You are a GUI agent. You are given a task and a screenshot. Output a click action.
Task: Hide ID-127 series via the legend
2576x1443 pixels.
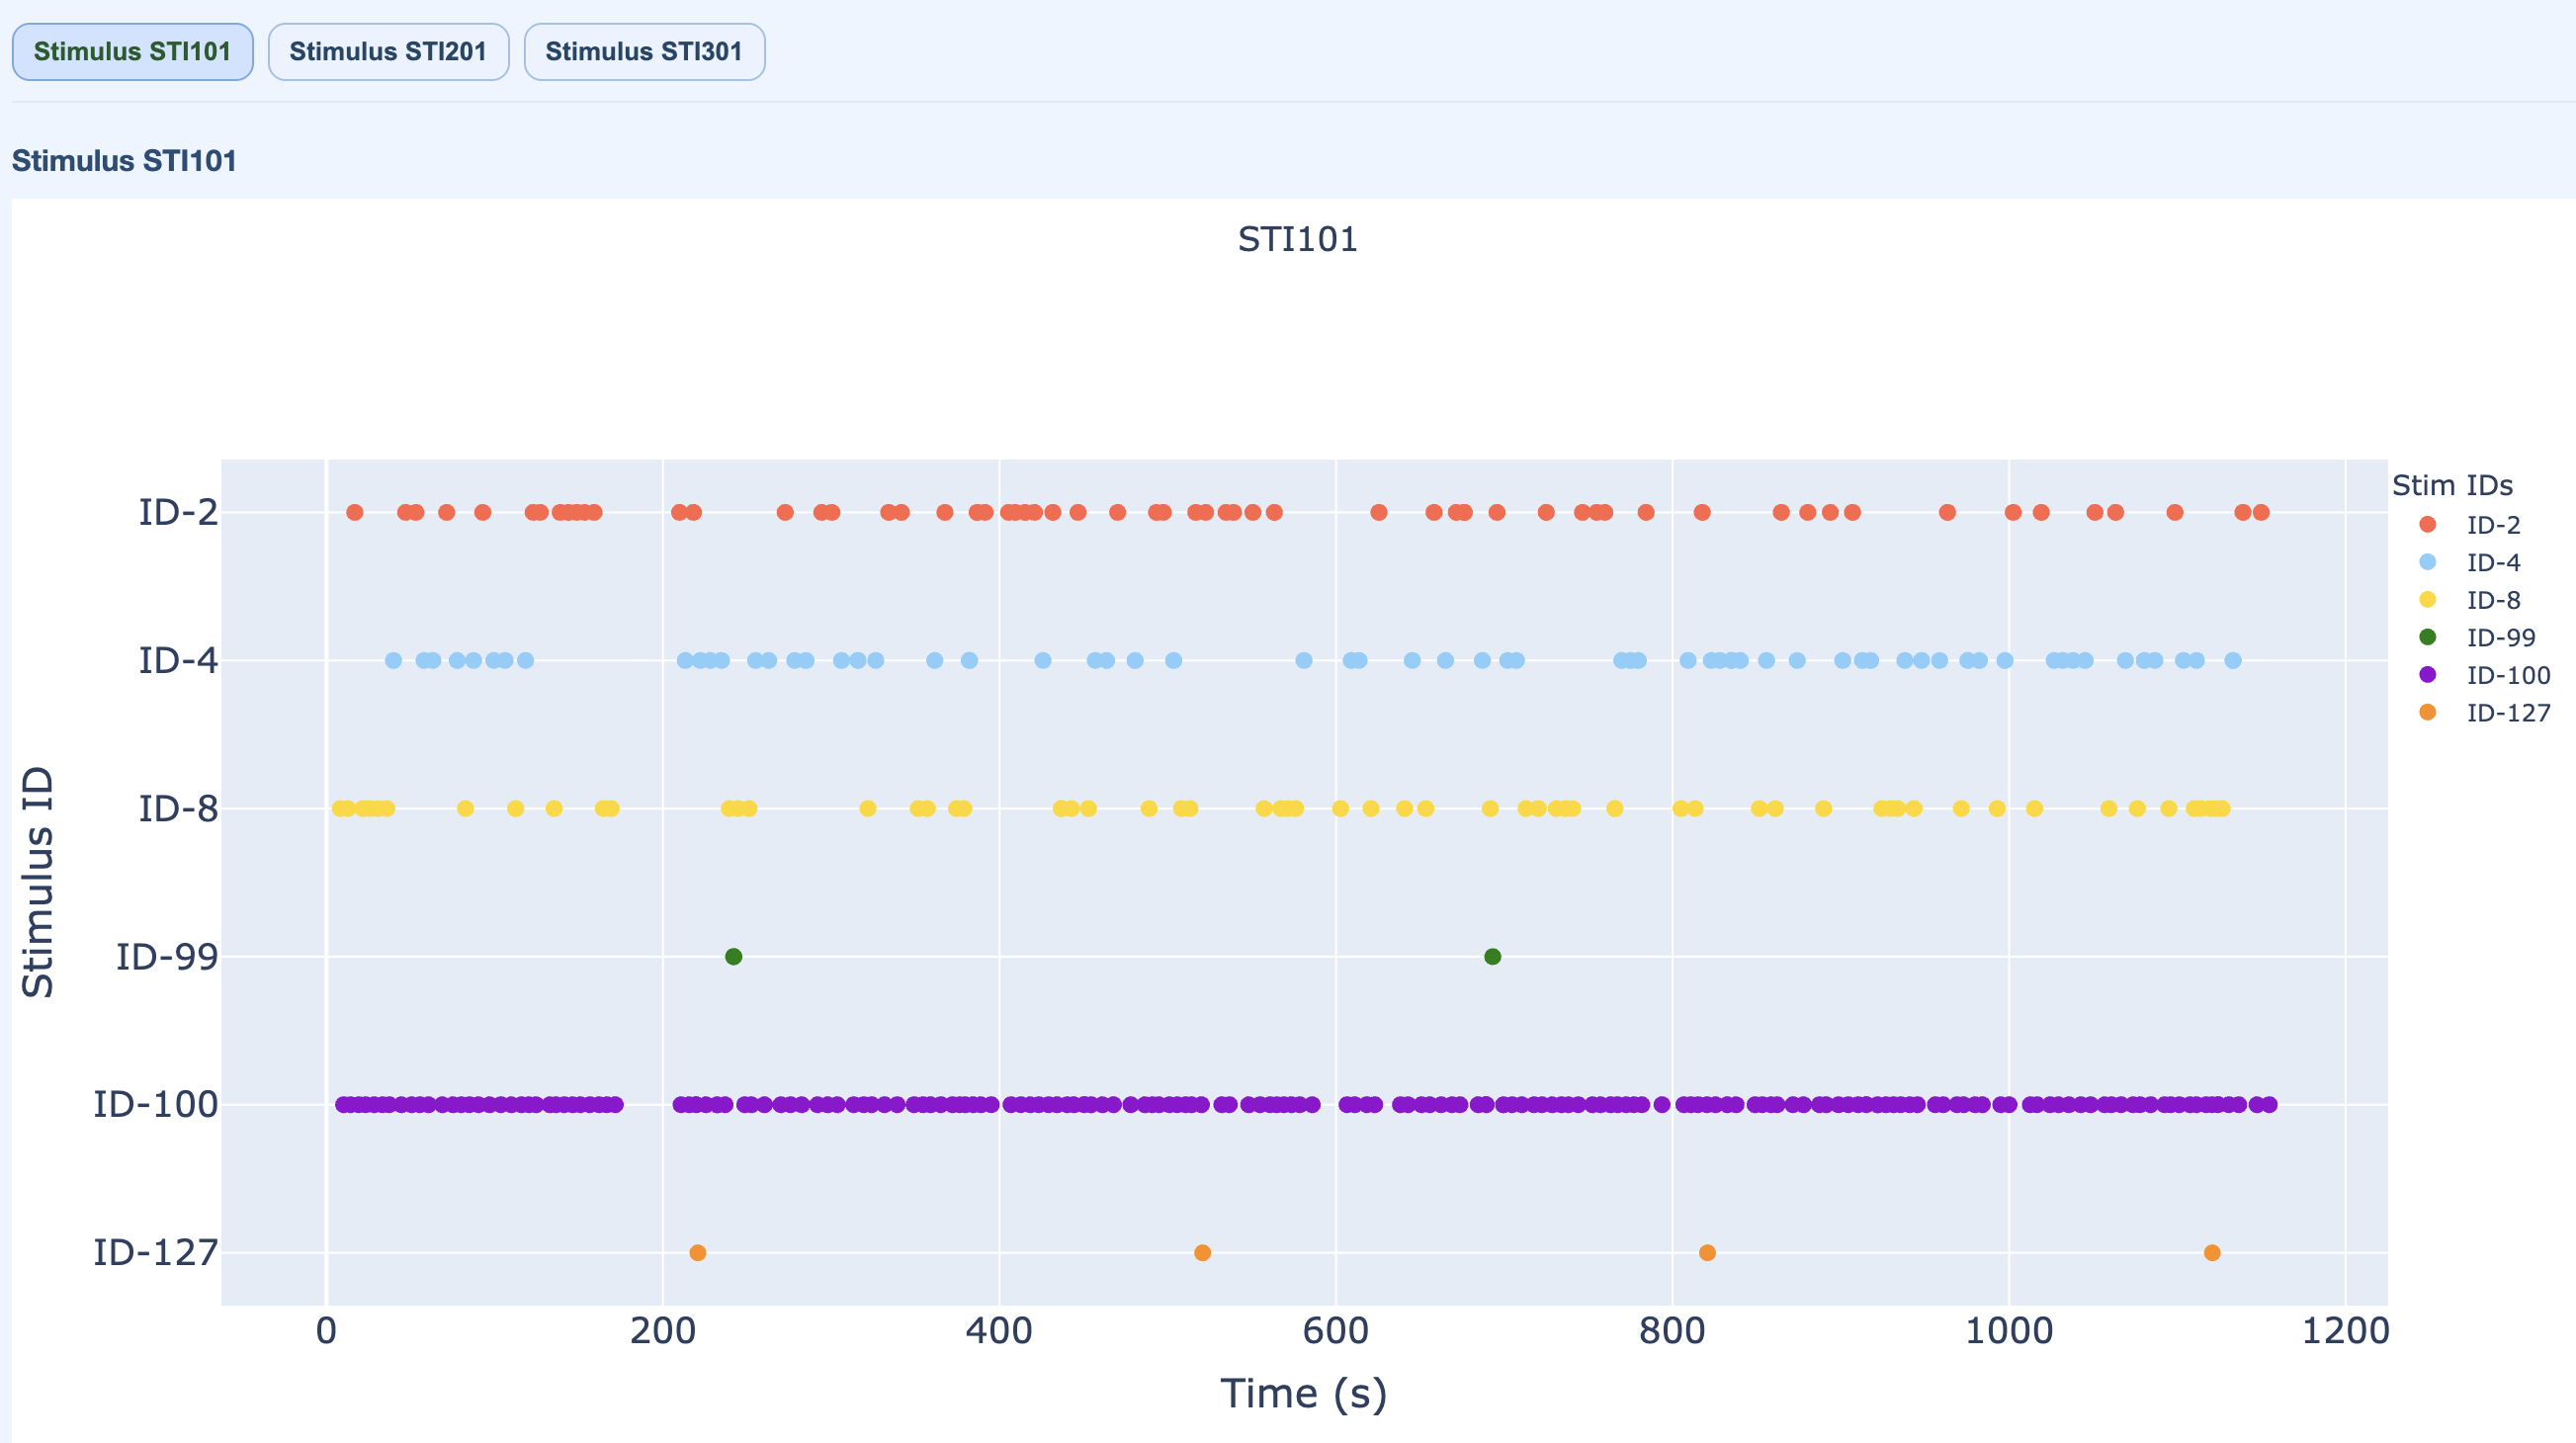pos(2507,713)
